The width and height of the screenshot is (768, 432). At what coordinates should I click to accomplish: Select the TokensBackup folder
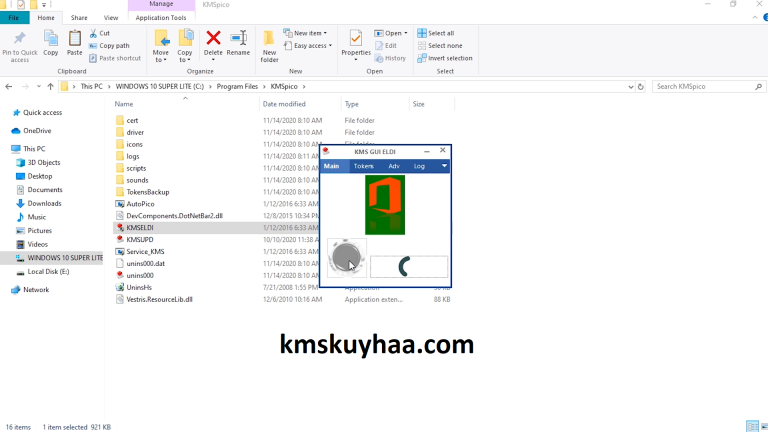pyautogui.click(x=147, y=192)
